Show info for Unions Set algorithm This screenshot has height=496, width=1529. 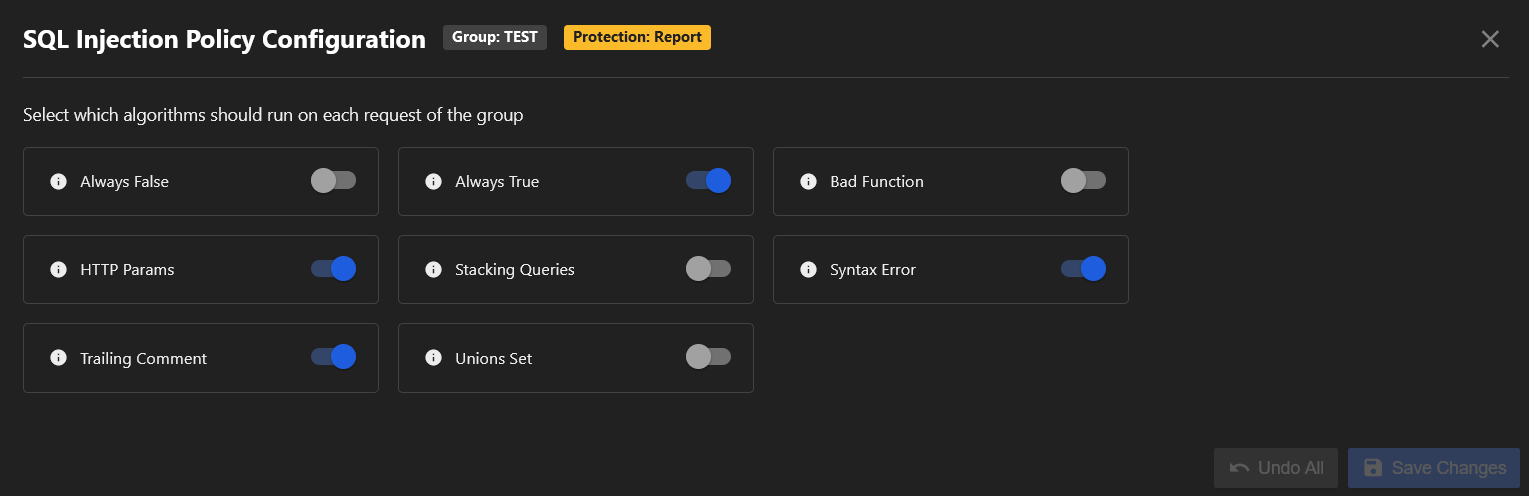(x=433, y=358)
